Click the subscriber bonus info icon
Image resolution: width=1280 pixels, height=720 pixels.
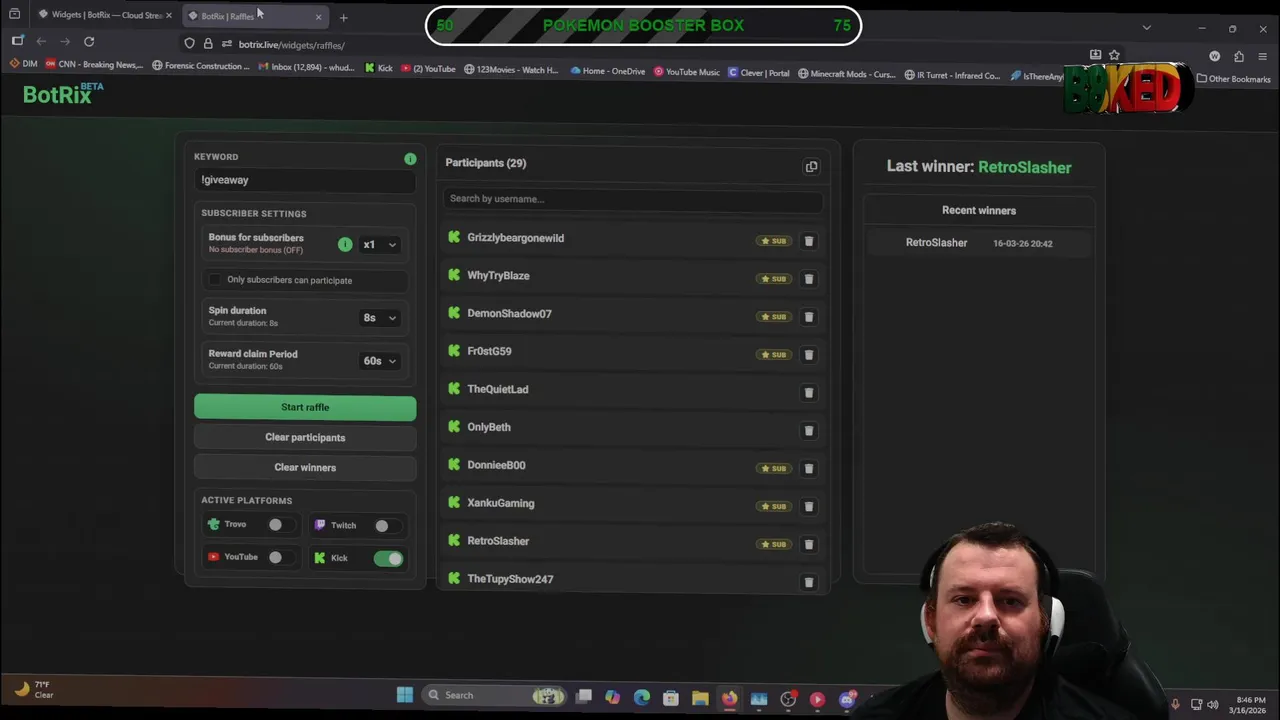(345, 244)
